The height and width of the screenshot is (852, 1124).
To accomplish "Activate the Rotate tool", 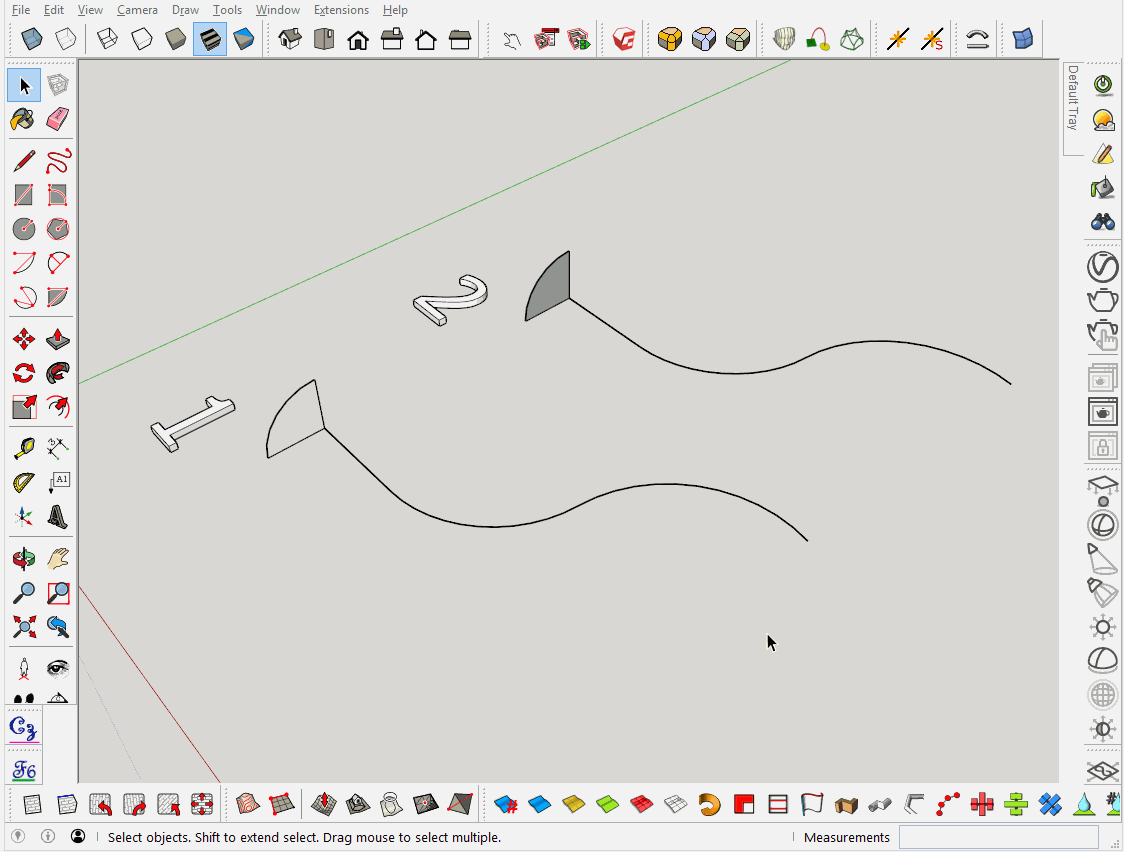I will coord(24,373).
